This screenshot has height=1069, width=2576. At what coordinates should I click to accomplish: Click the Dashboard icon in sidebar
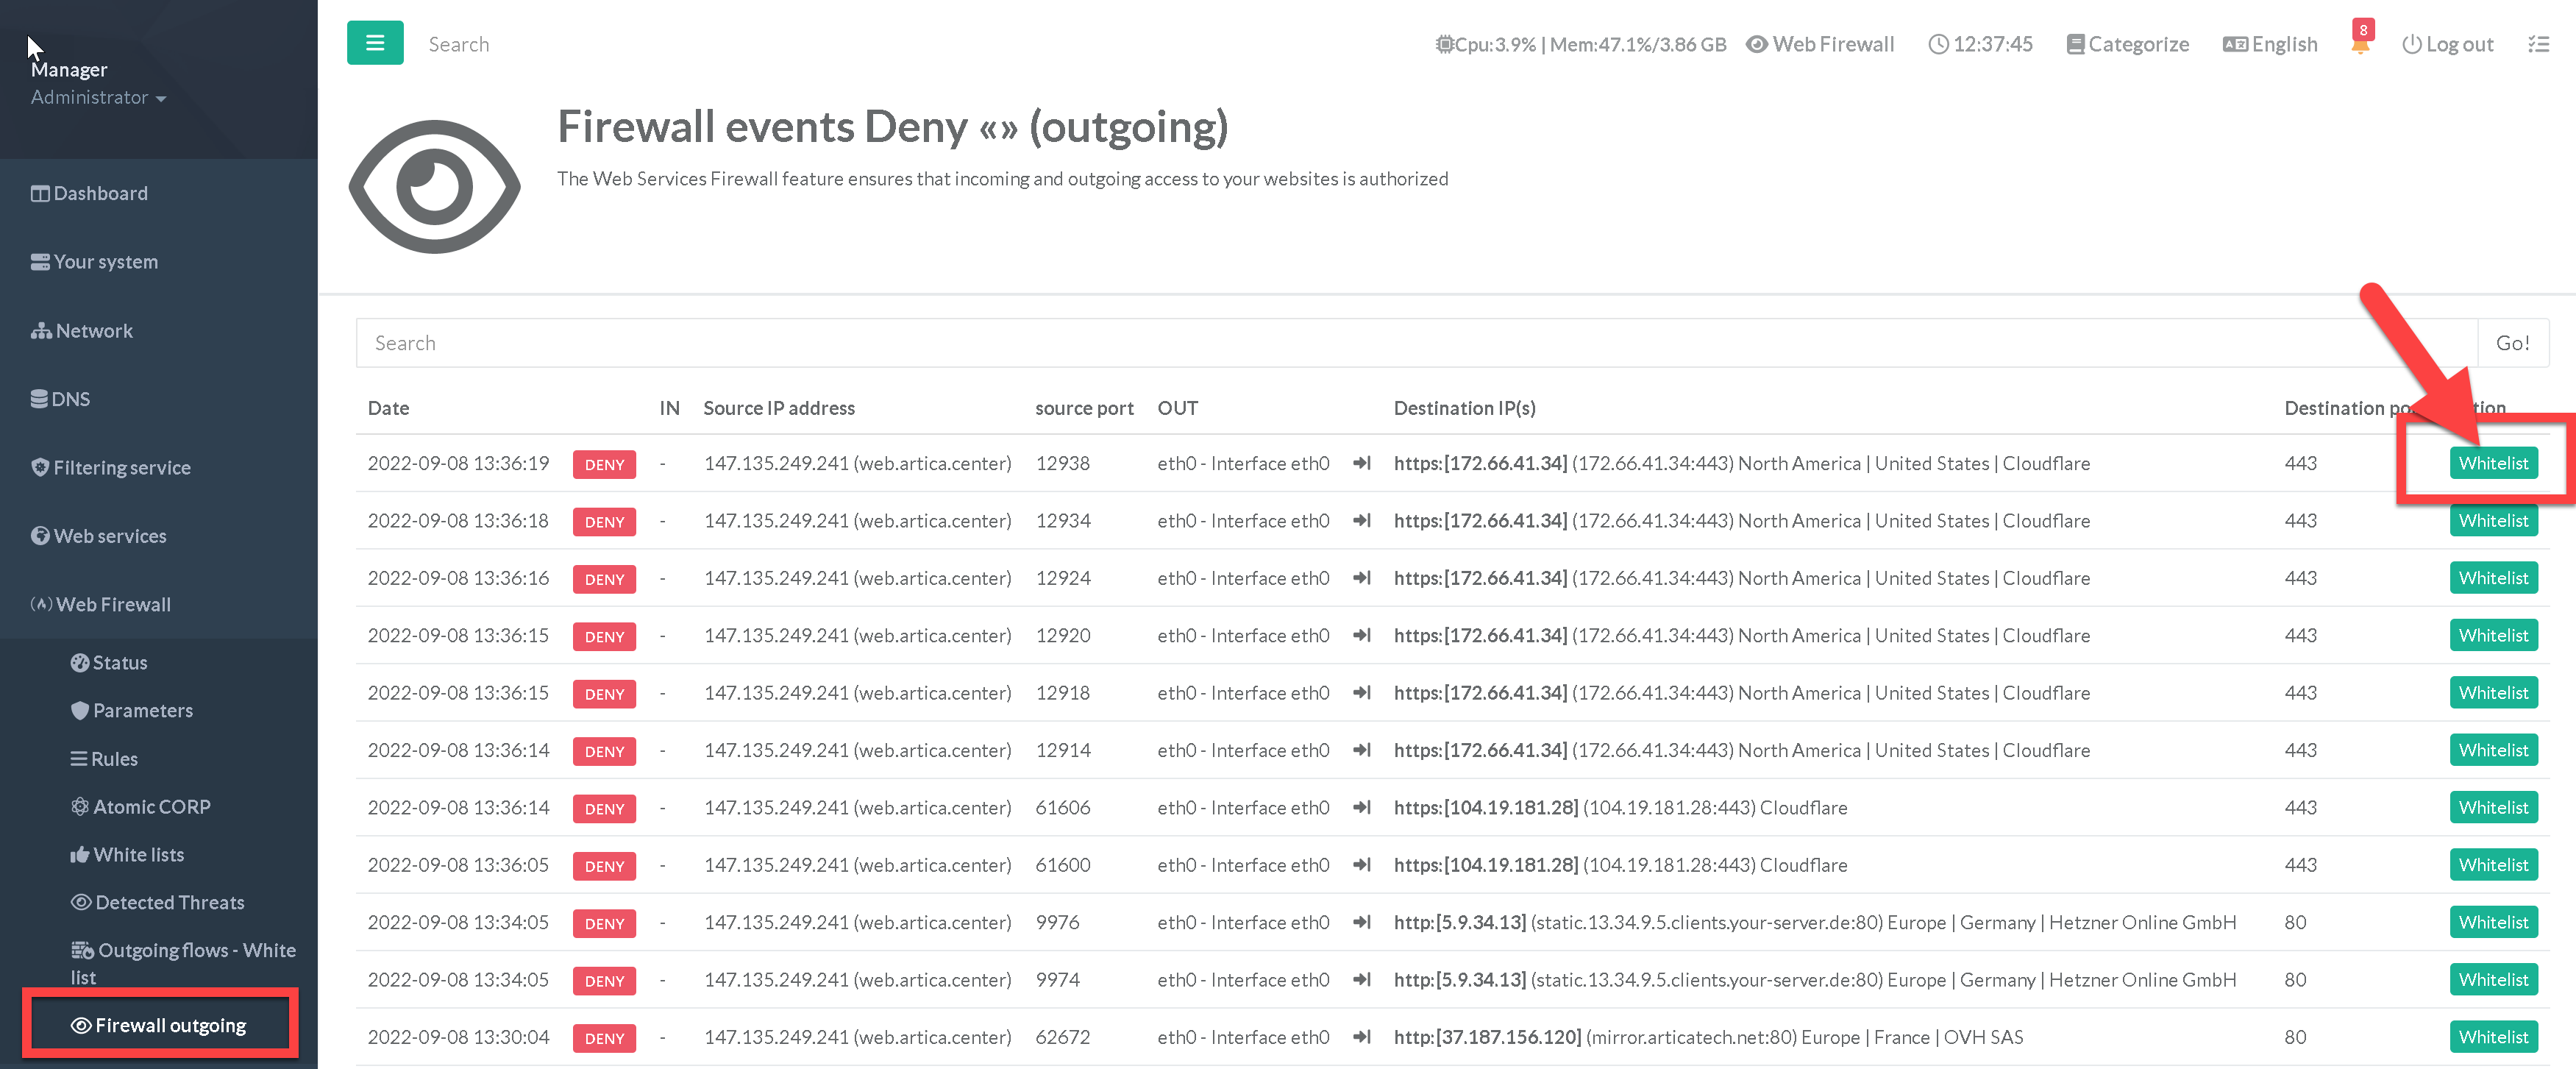[40, 194]
